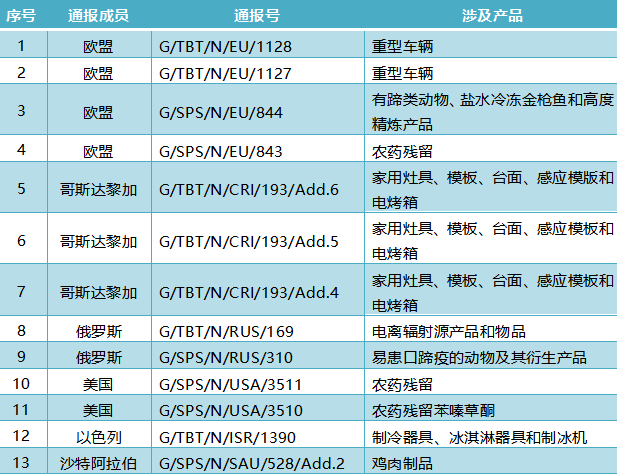Click serial number 4
This screenshot has width=617, height=476.
click(x=21, y=150)
